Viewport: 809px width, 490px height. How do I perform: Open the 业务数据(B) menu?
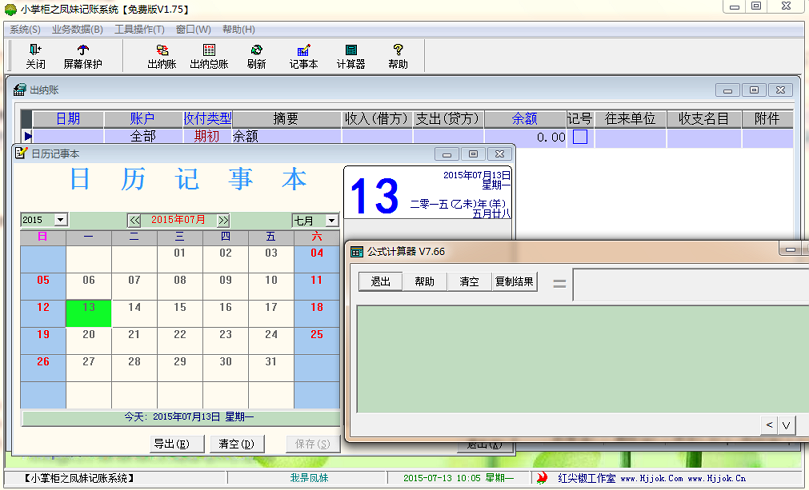(x=77, y=29)
